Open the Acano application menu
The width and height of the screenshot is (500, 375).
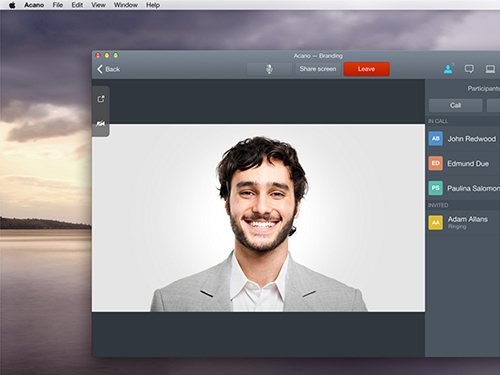[x=34, y=5]
